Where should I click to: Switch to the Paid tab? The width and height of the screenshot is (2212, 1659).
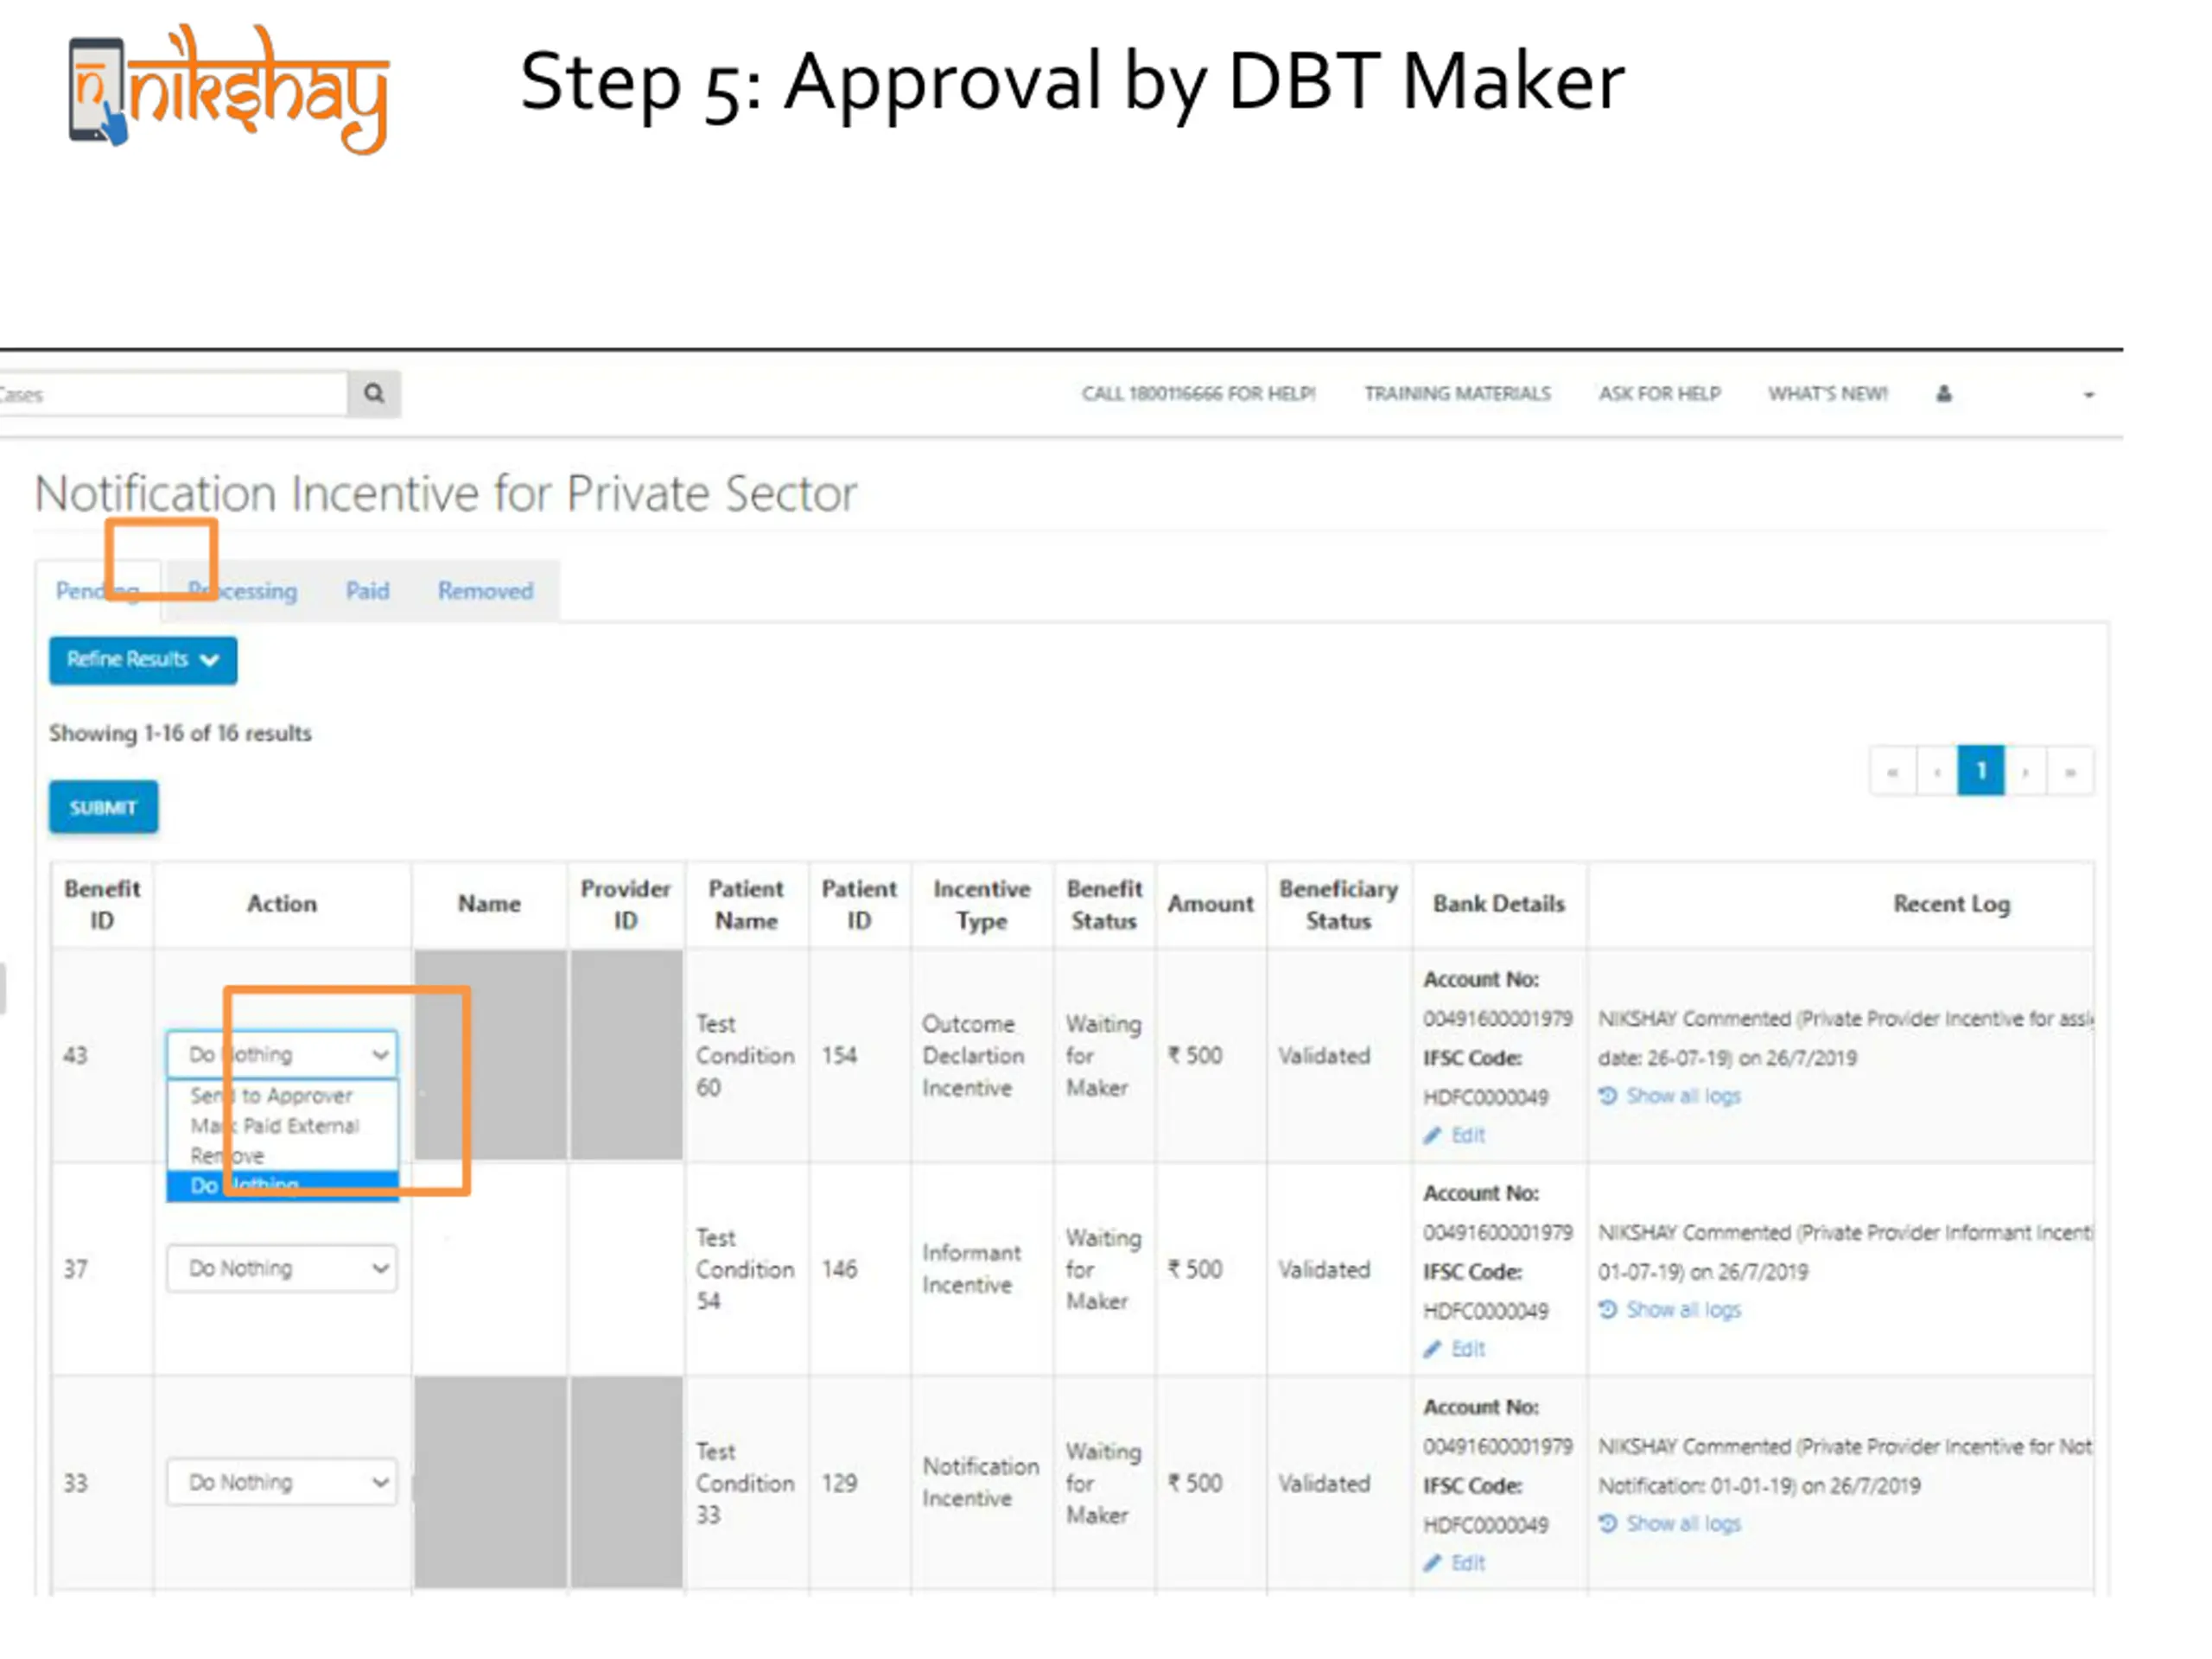pyautogui.click(x=367, y=591)
